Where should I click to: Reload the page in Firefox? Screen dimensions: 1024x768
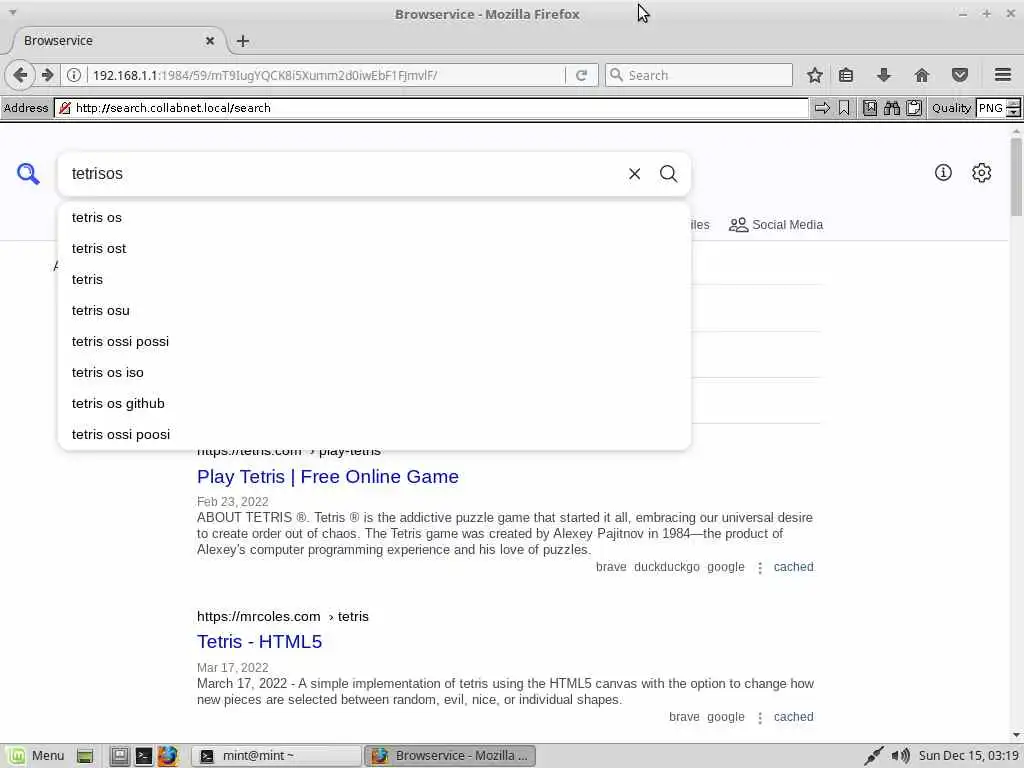point(581,75)
